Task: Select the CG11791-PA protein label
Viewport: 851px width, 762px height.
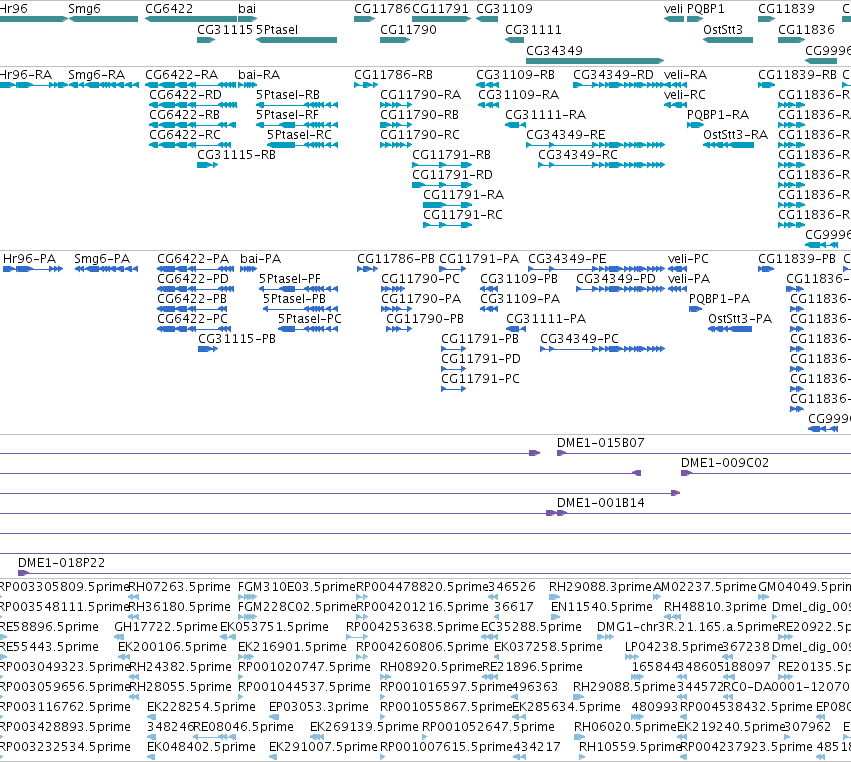Action: click(479, 259)
